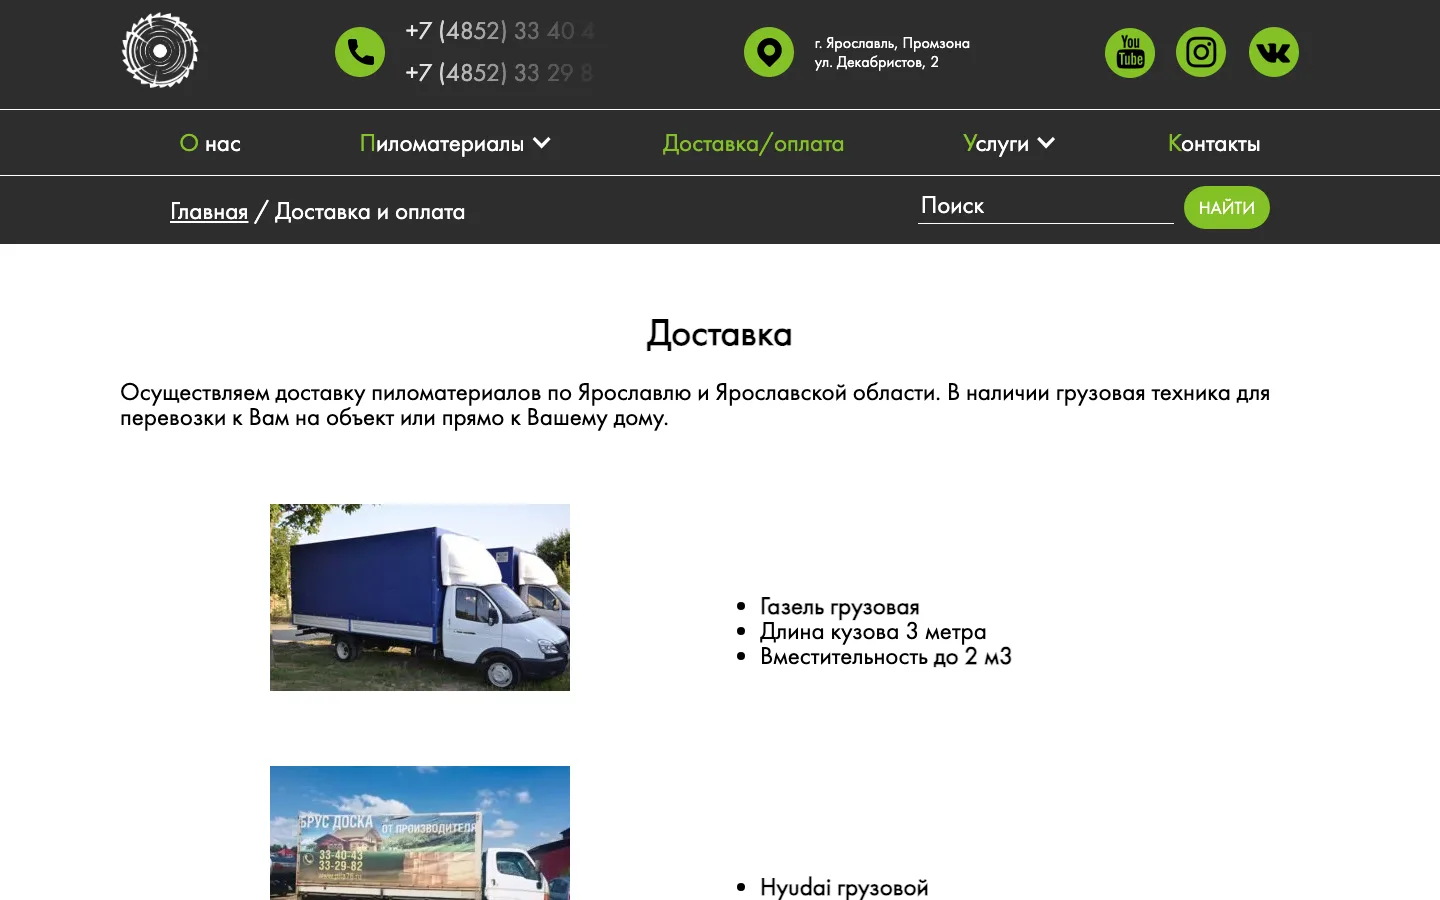1440x900 pixels.
Task: Click the delivery description paragraph
Action: click(695, 405)
